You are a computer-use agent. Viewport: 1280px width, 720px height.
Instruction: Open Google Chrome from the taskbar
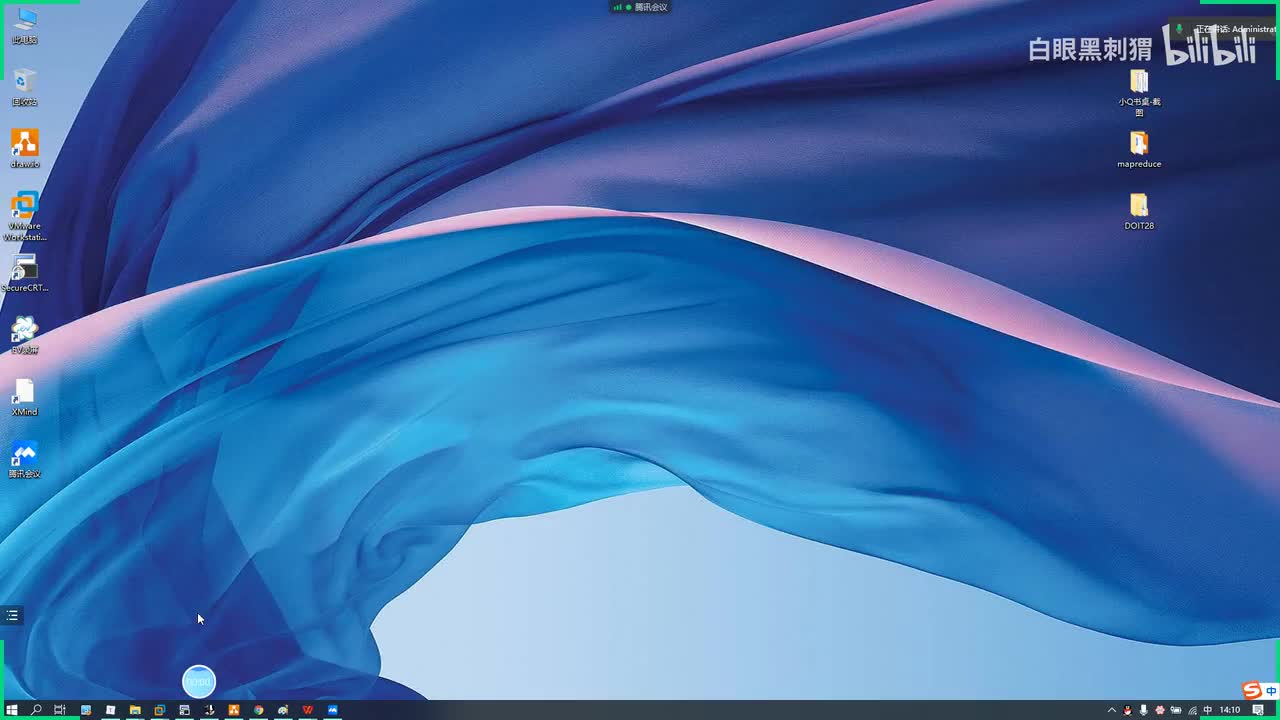(x=259, y=710)
